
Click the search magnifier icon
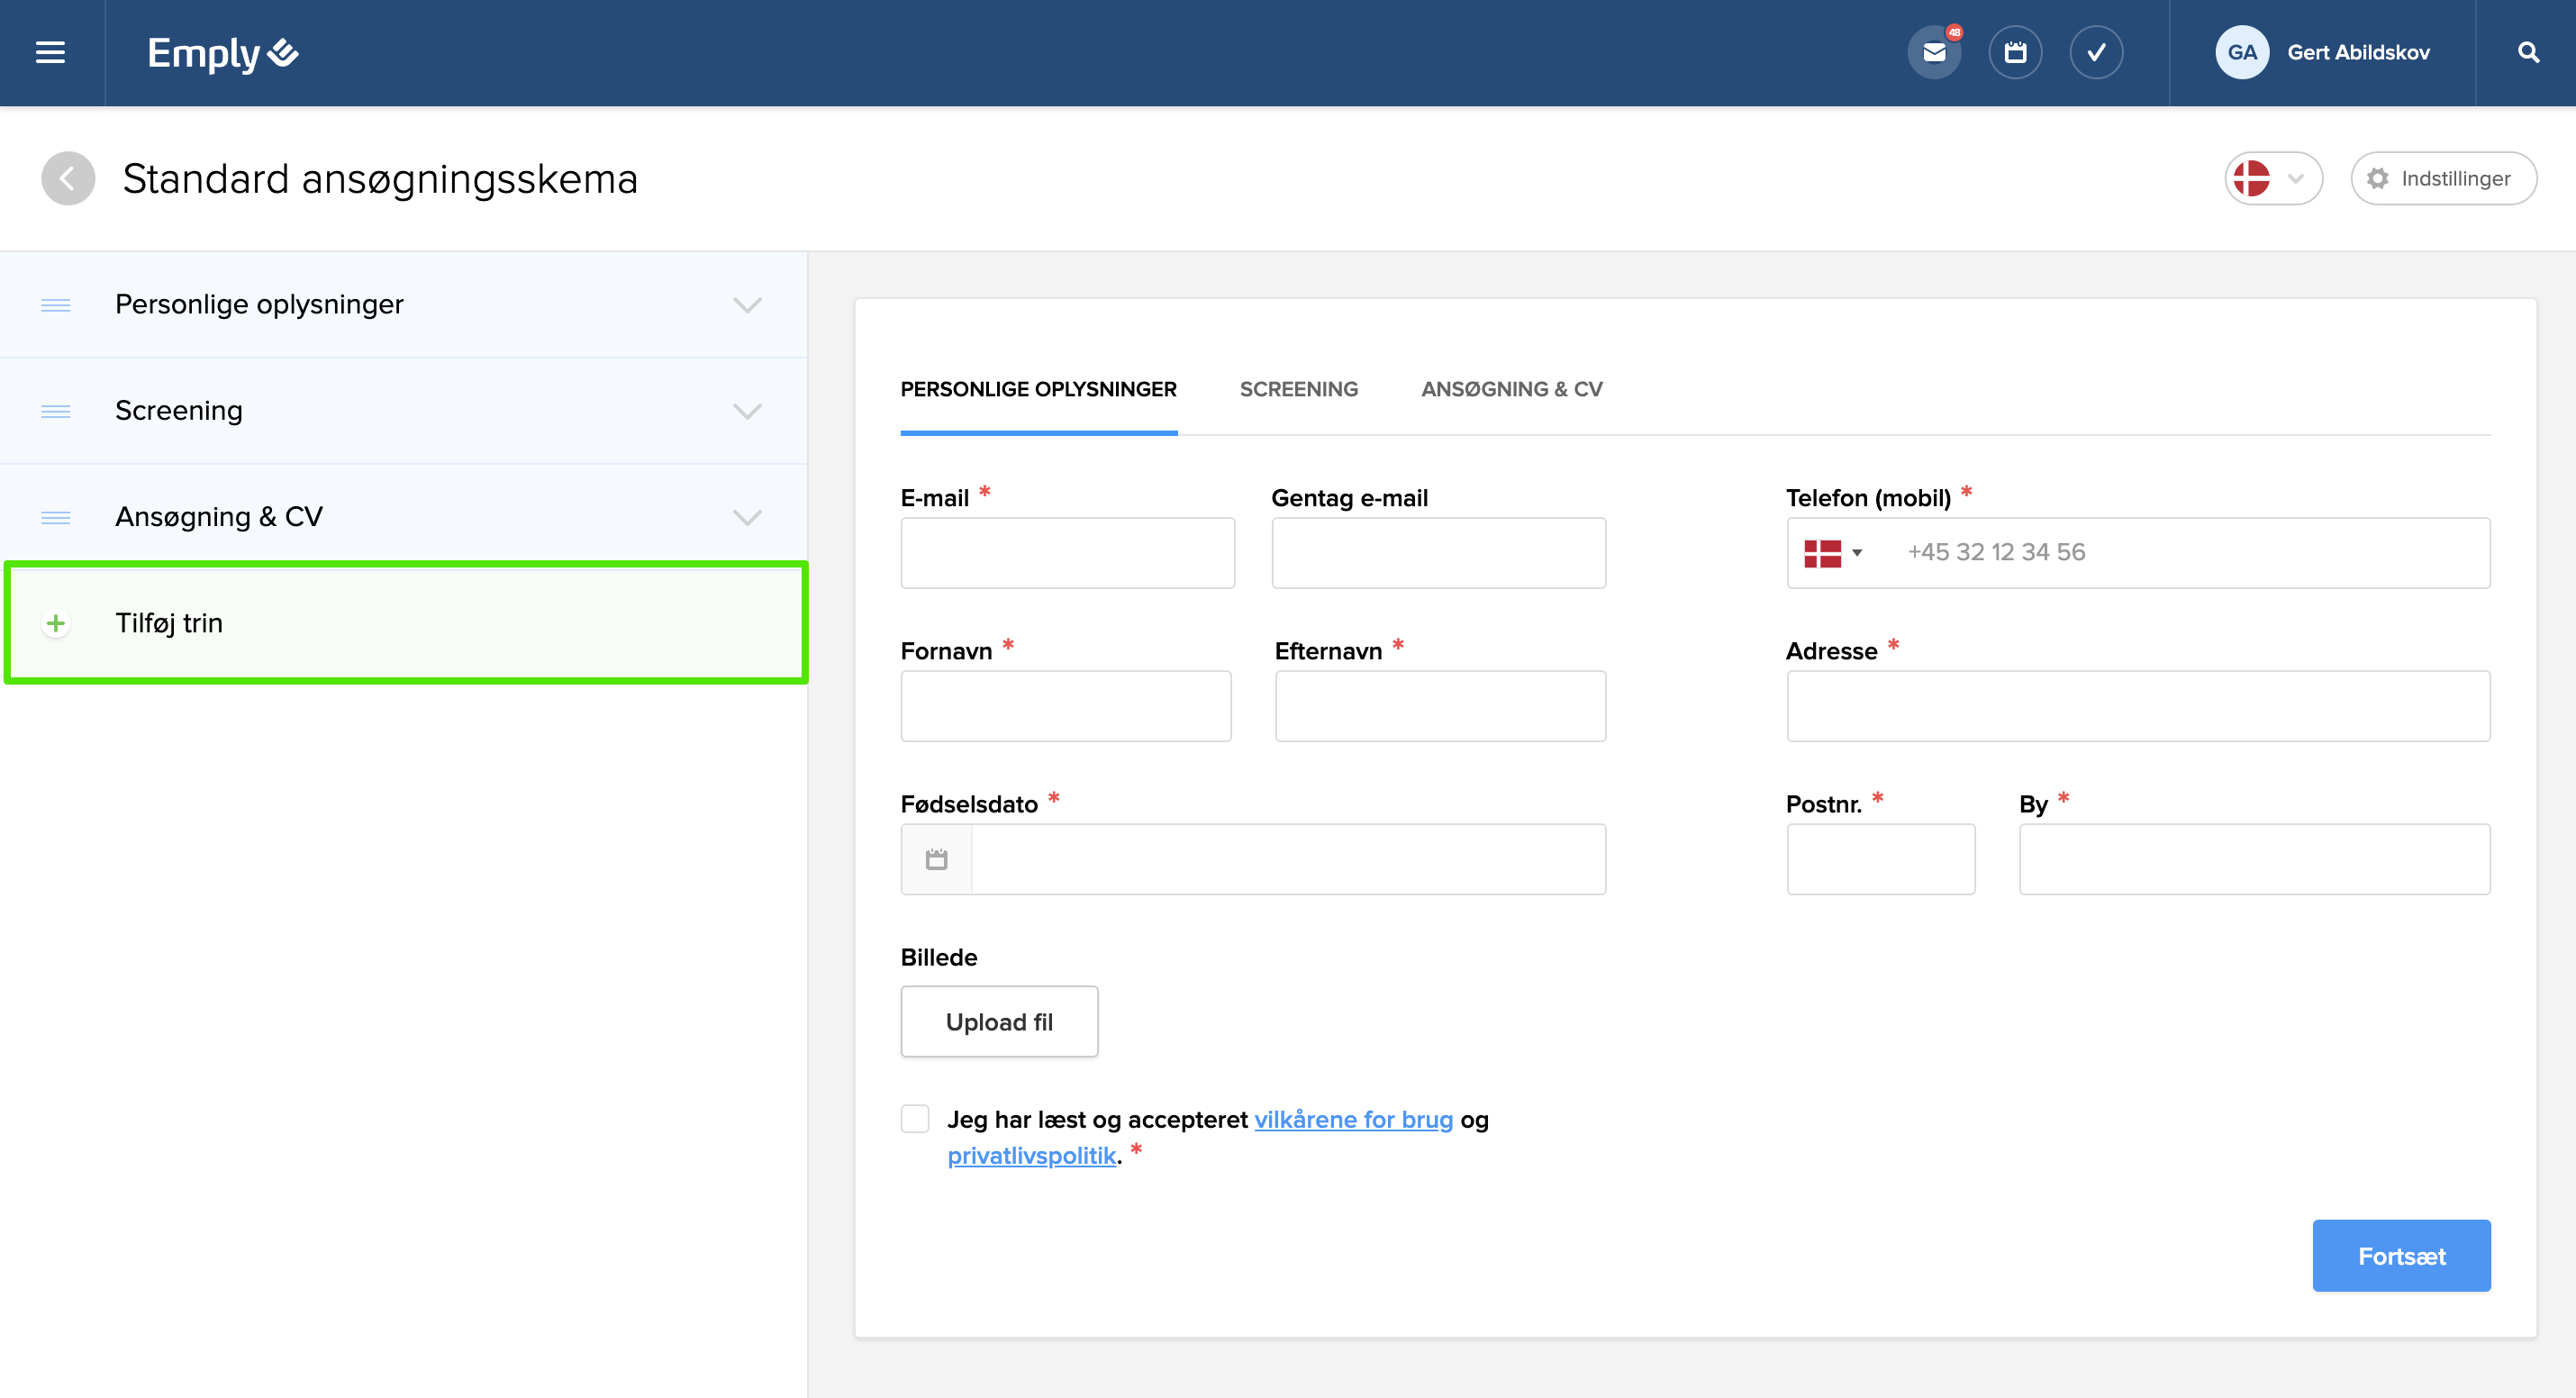coord(2528,52)
